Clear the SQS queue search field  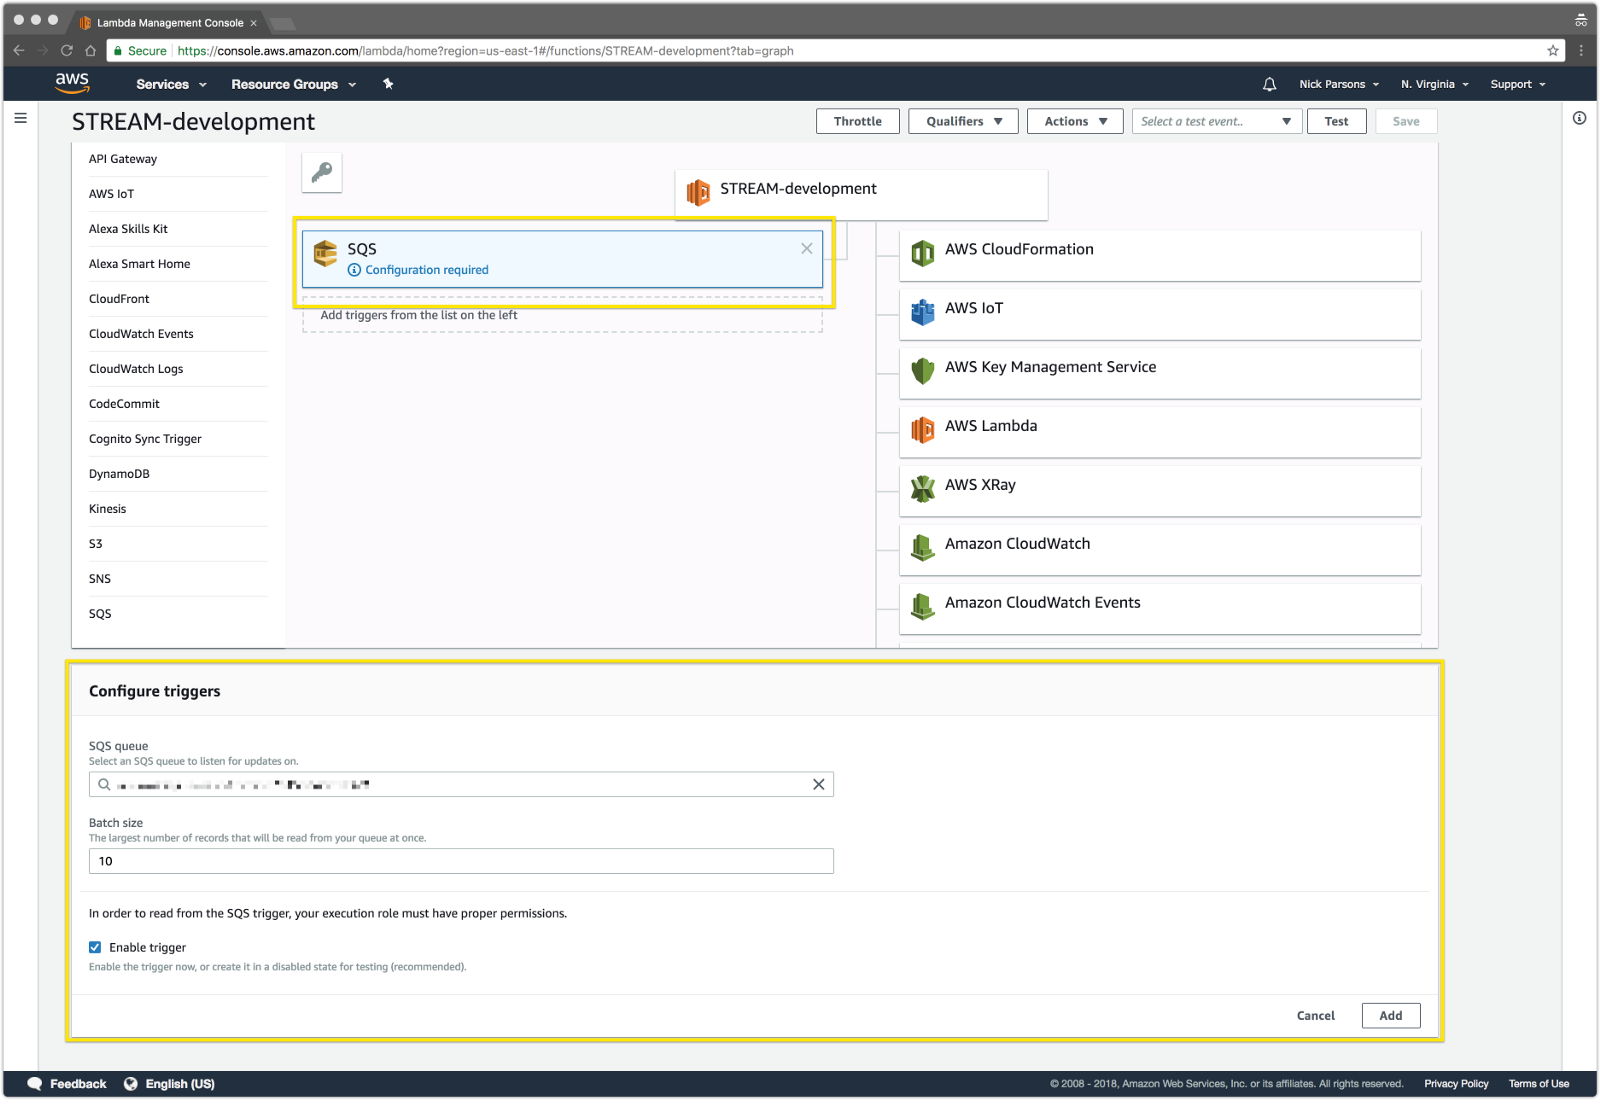[x=819, y=784]
